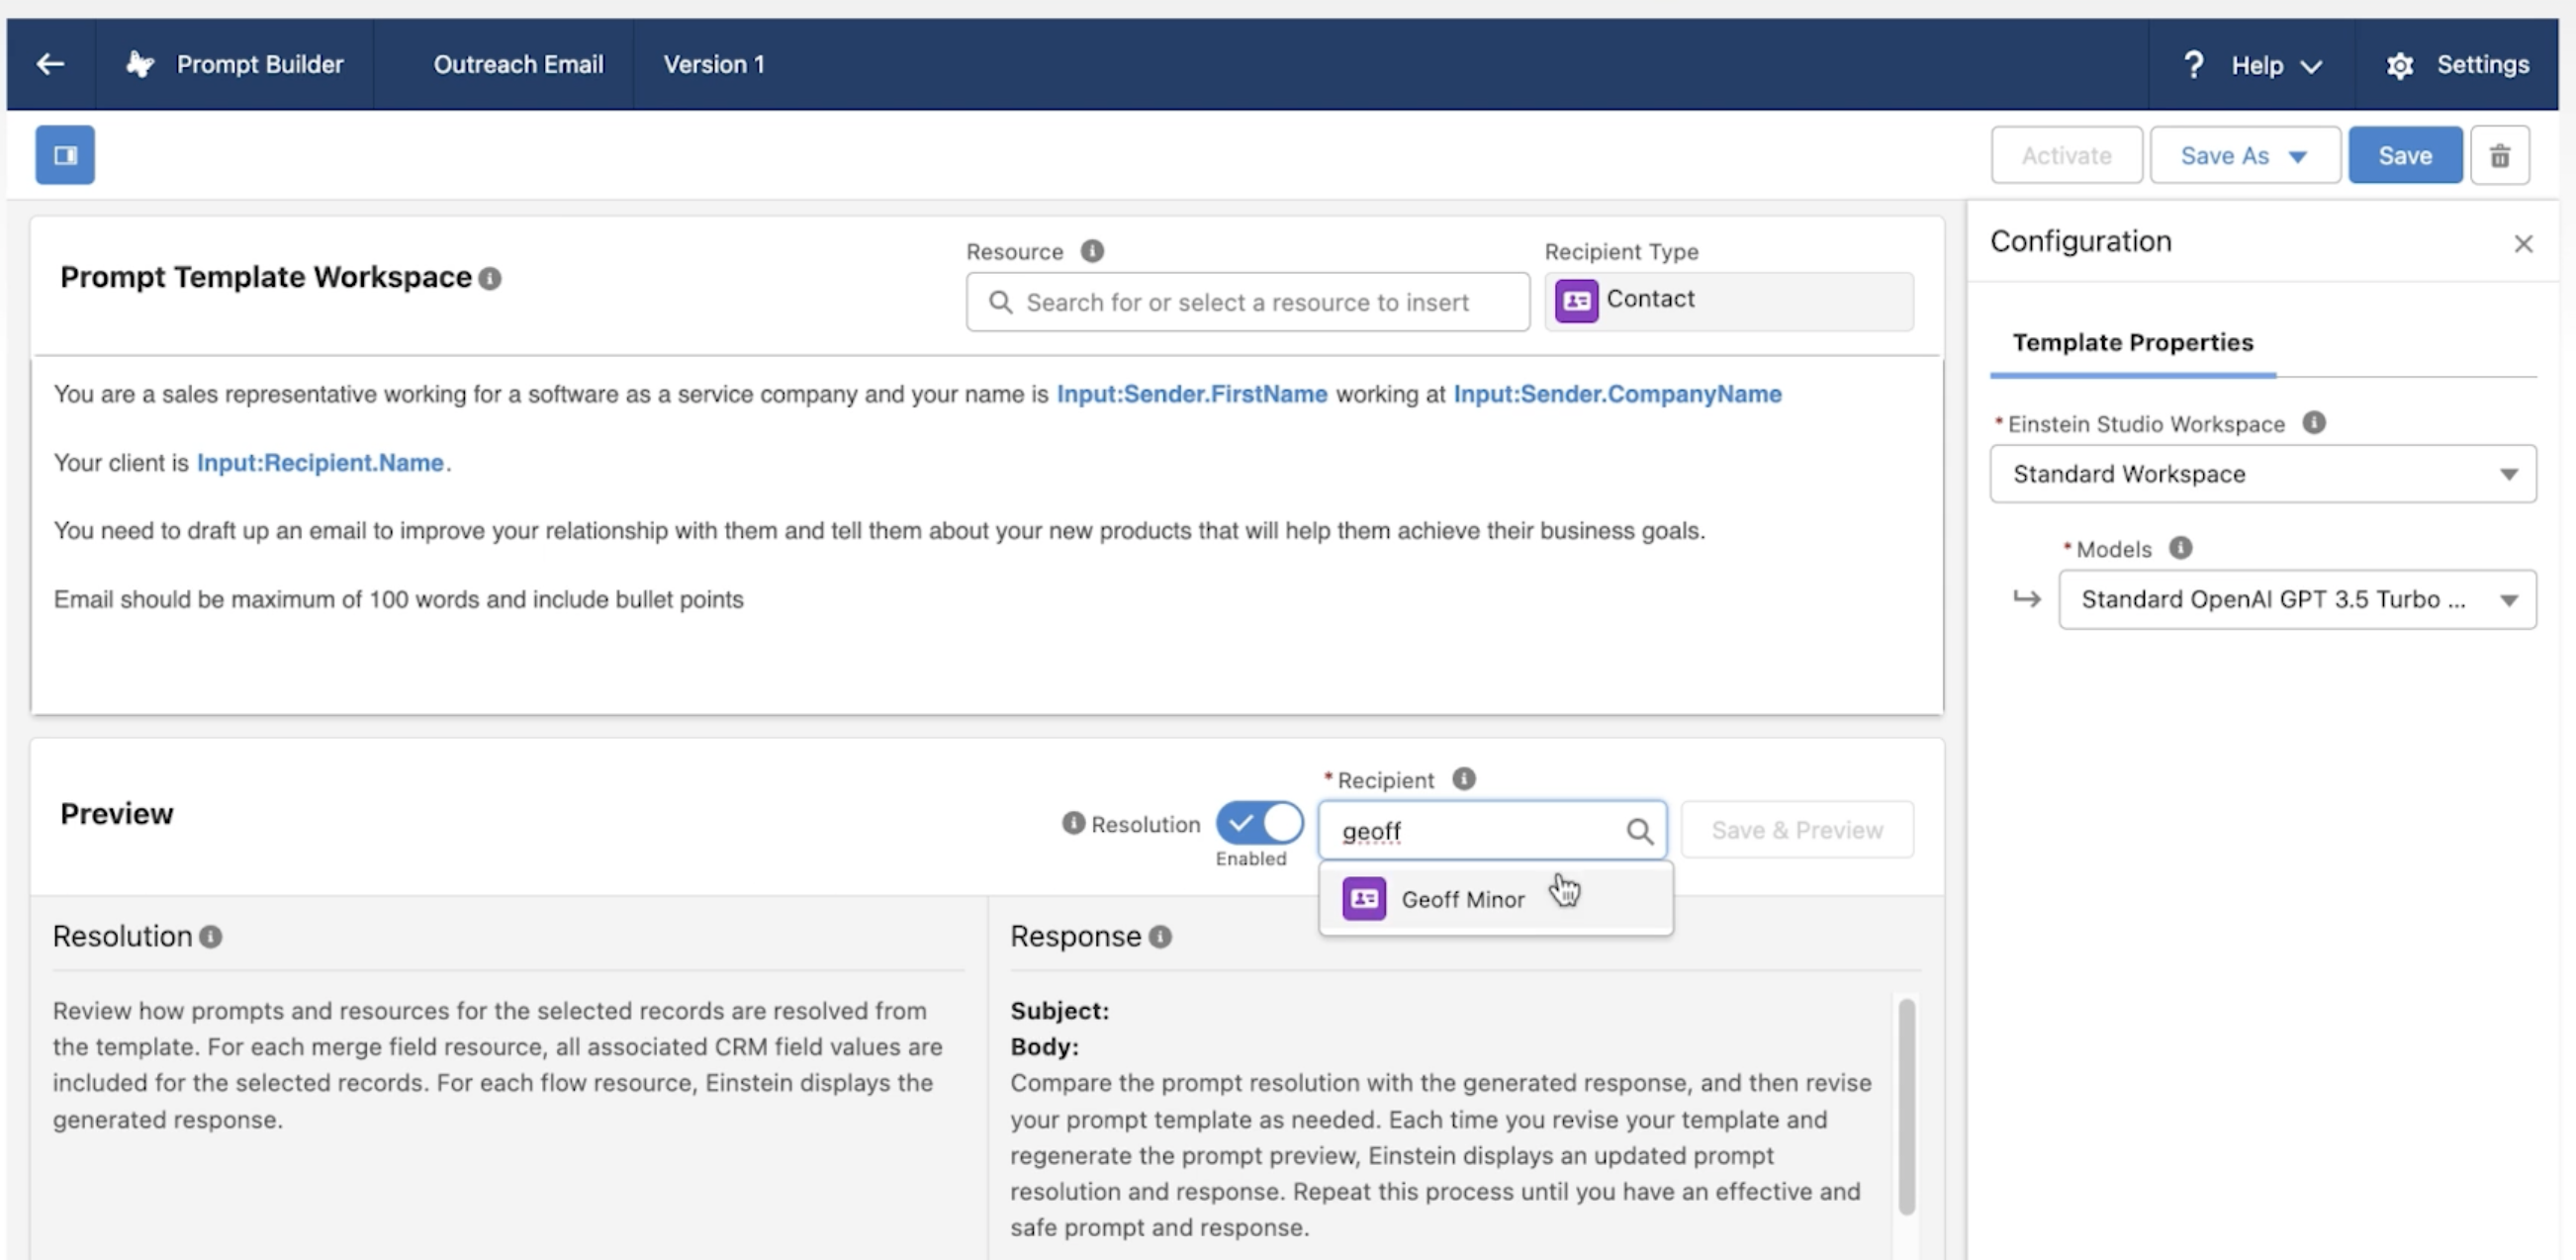Image resolution: width=2576 pixels, height=1260 pixels.
Task: Select Geoff Minor from suggestions
Action: (x=1462, y=899)
